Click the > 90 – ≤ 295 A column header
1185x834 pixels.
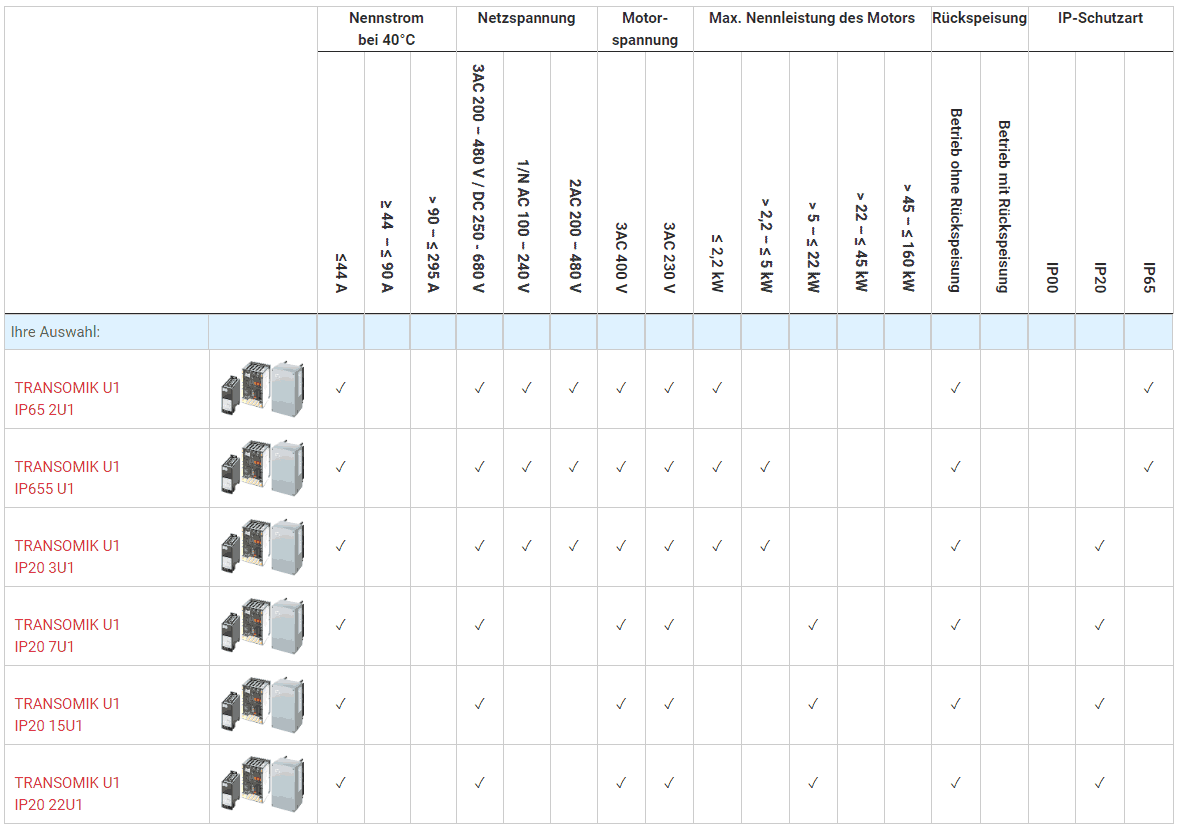point(433,245)
